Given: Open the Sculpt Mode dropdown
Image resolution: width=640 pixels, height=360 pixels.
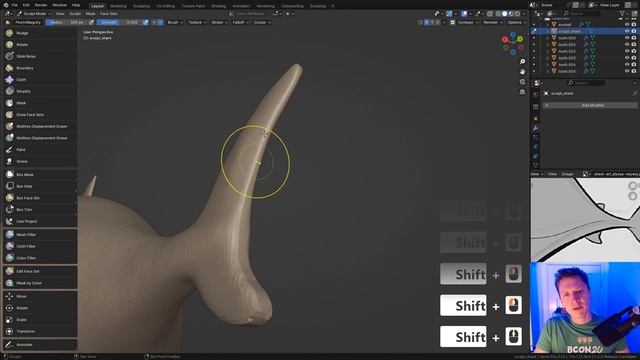Looking at the screenshot, I should pyautogui.click(x=34, y=14).
